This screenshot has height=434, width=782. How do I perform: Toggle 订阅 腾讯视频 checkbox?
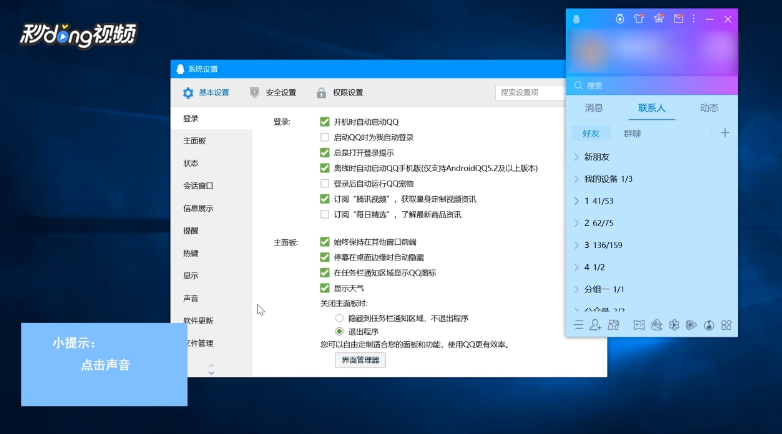tap(325, 199)
